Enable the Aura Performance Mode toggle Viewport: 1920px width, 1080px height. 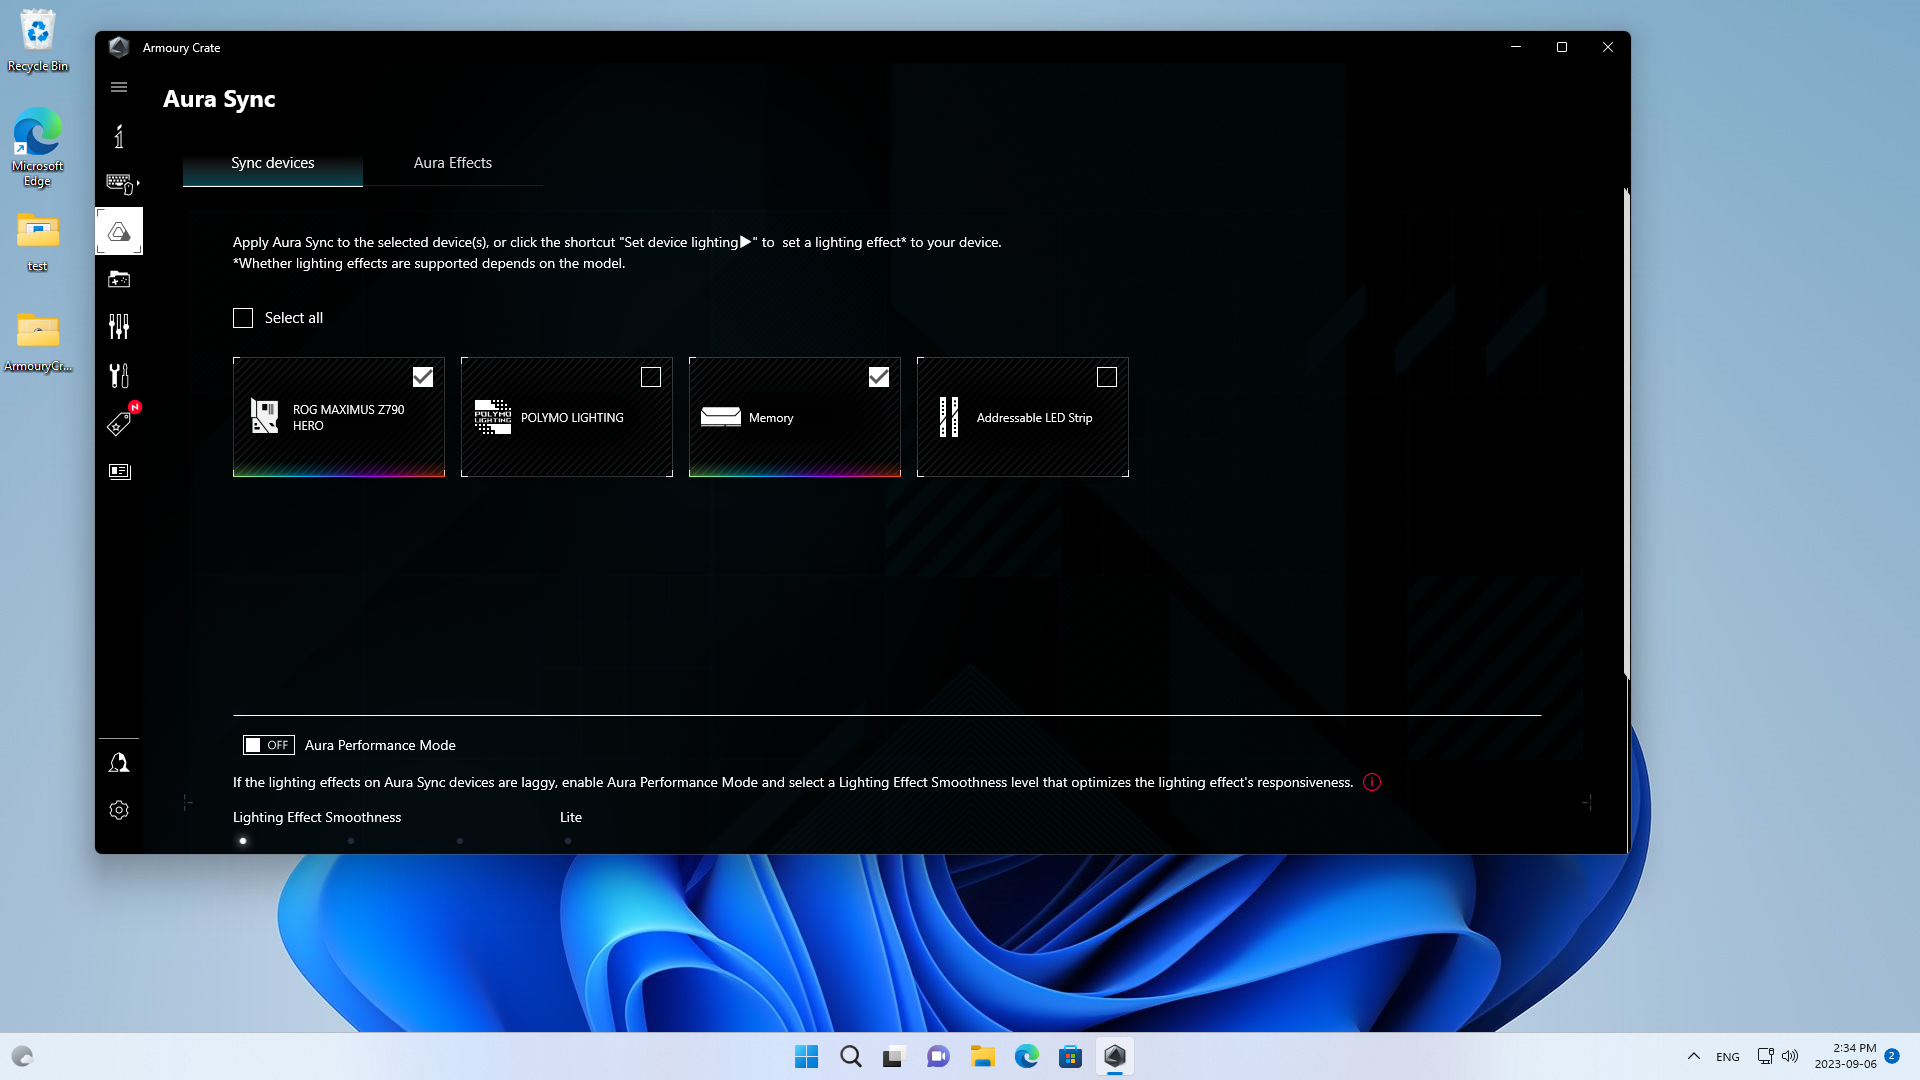[268, 745]
